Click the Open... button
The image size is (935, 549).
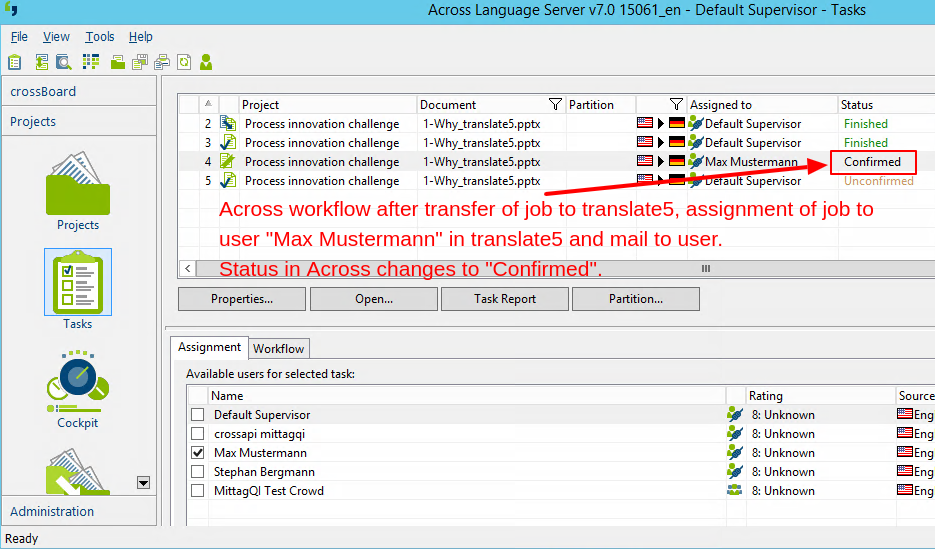click(374, 299)
